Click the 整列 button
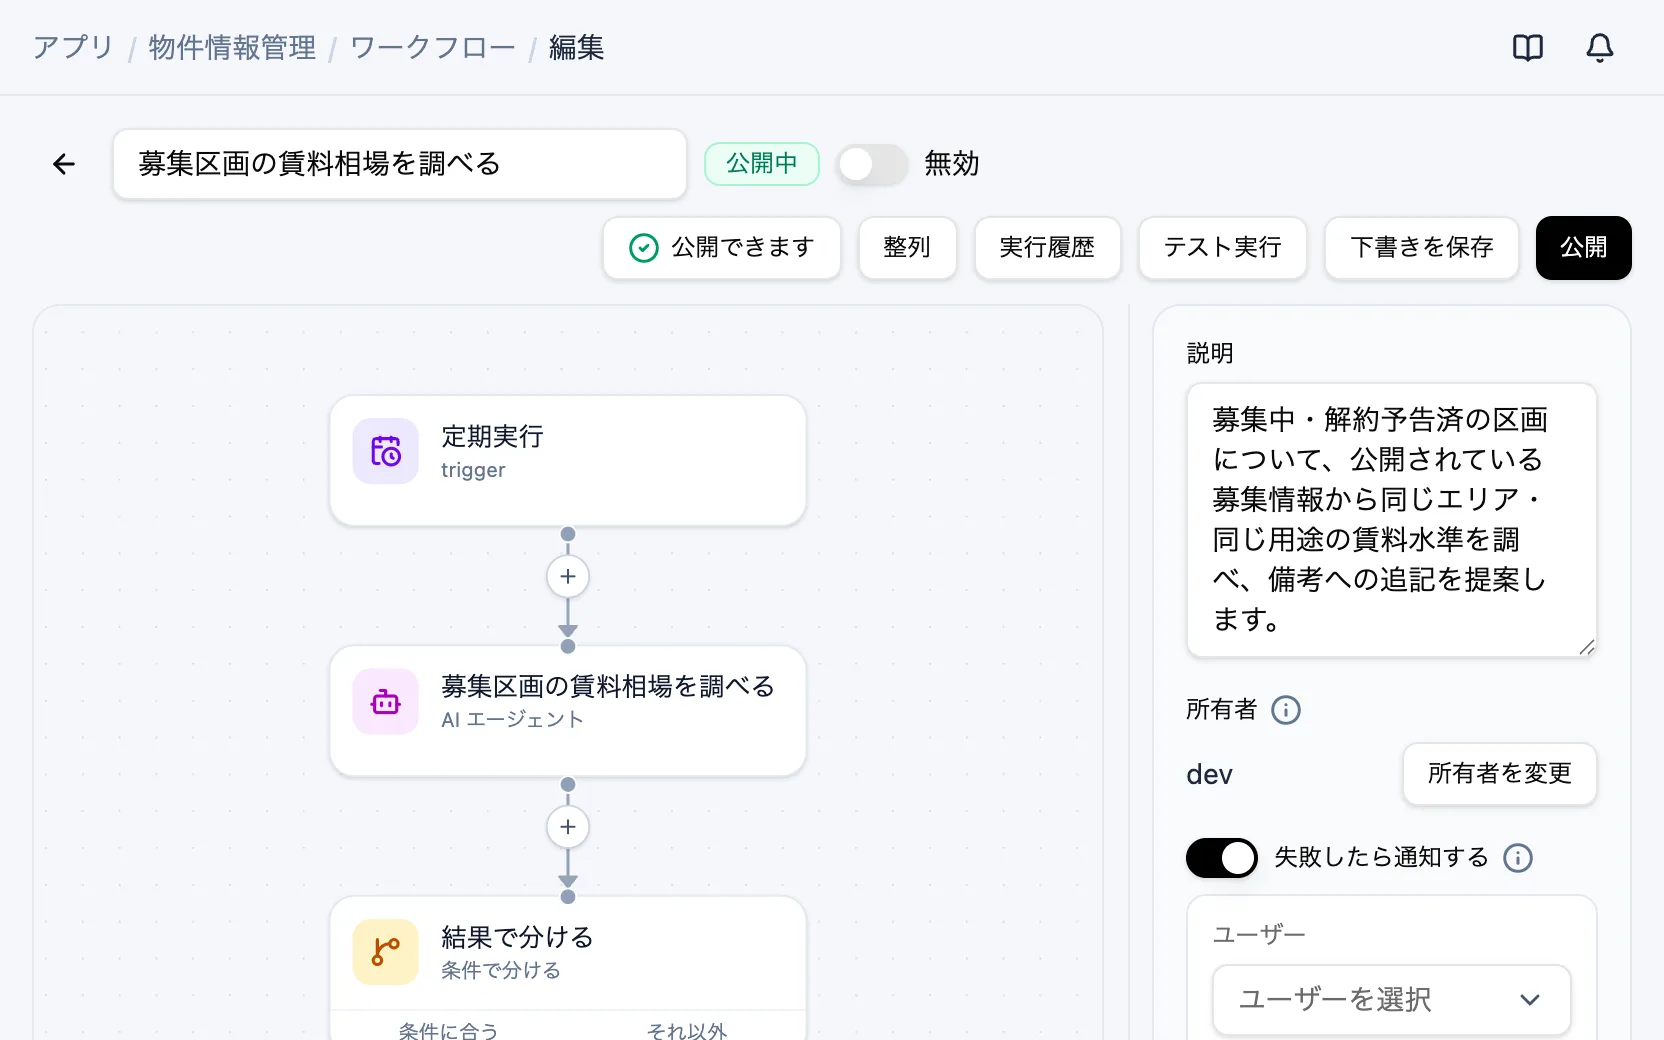 click(907, 248)
